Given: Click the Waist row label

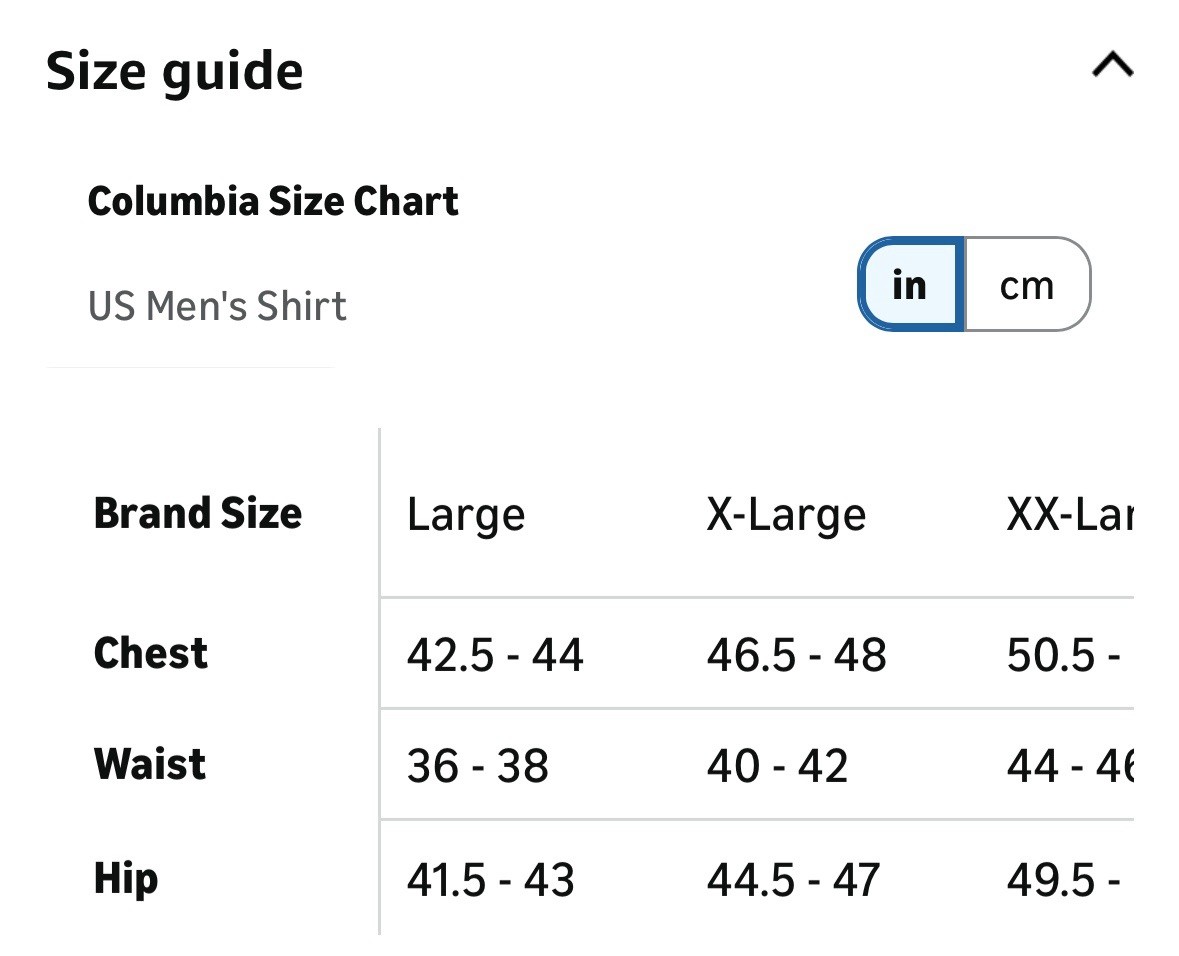Looking at the screenshot, I should (150, 764).
